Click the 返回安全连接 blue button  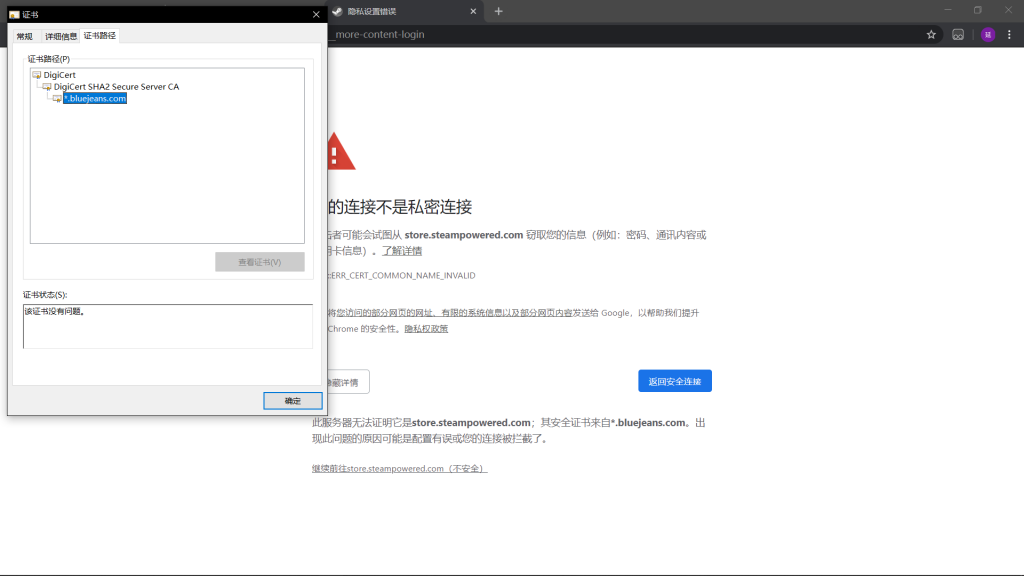(x=674, y=381)
